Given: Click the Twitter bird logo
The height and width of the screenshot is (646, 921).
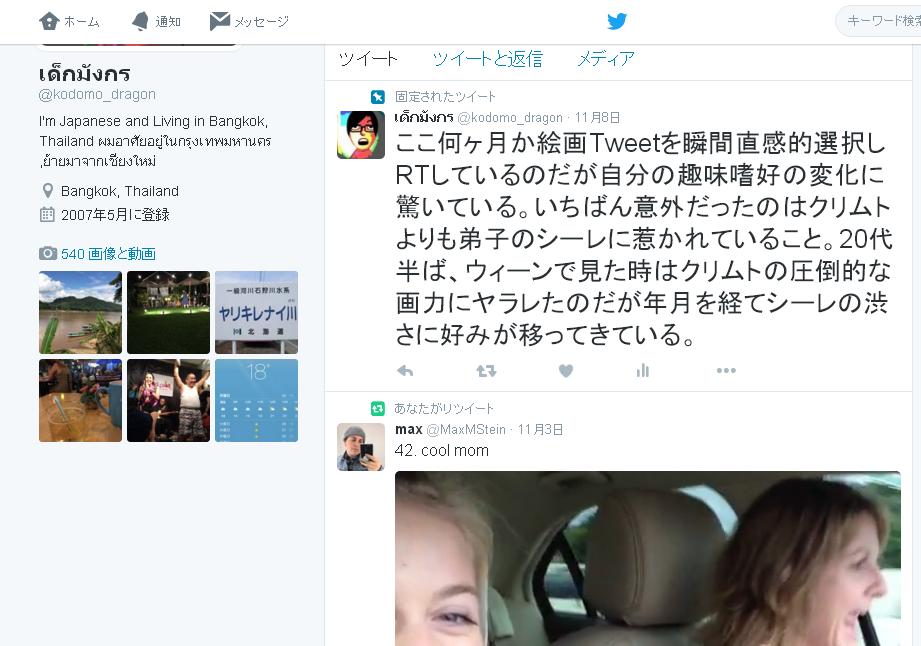Looking at the screenshot, I should point(617,21).
